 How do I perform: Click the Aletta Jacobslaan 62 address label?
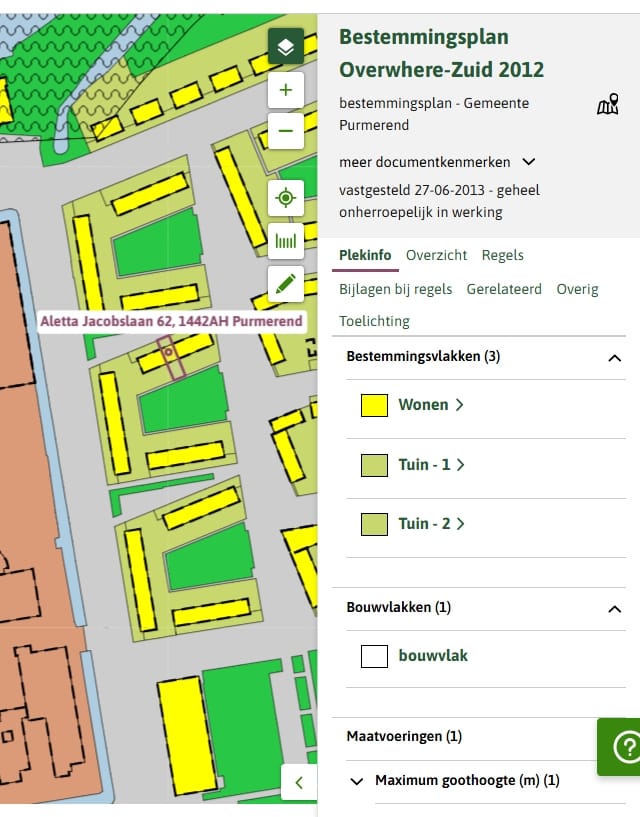[x=170, y=322]
